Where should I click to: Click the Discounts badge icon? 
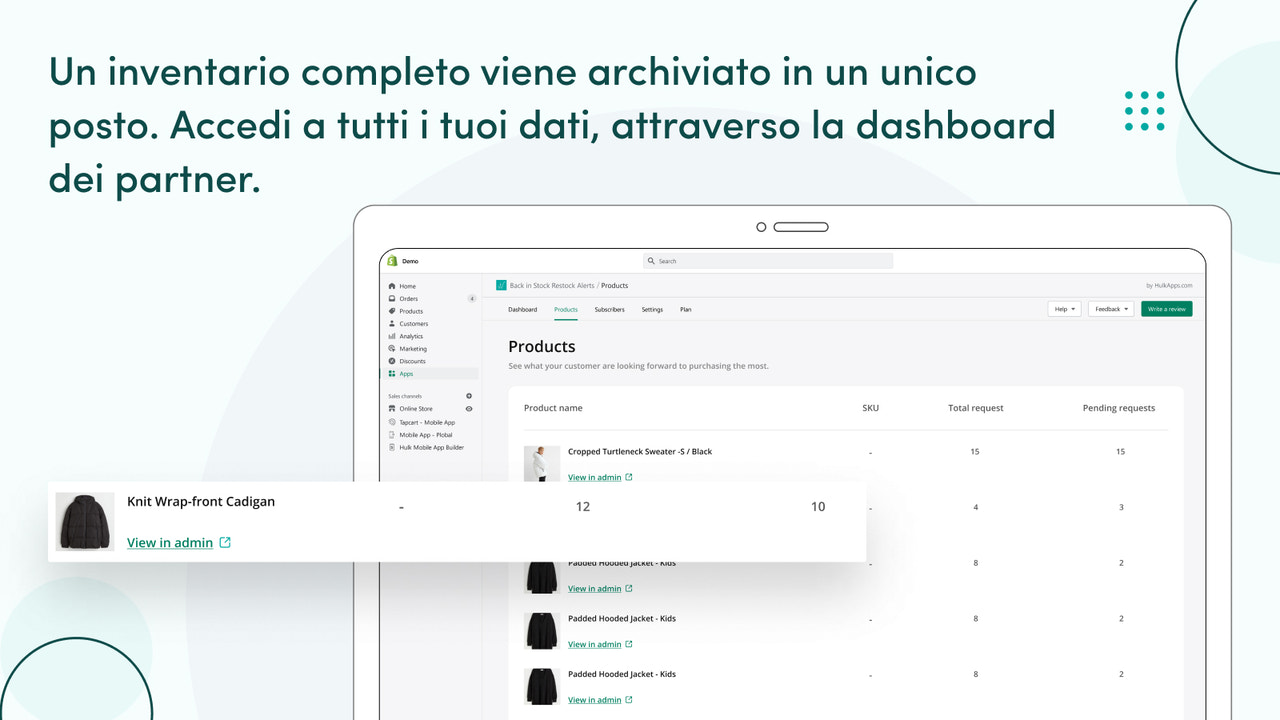392,361
